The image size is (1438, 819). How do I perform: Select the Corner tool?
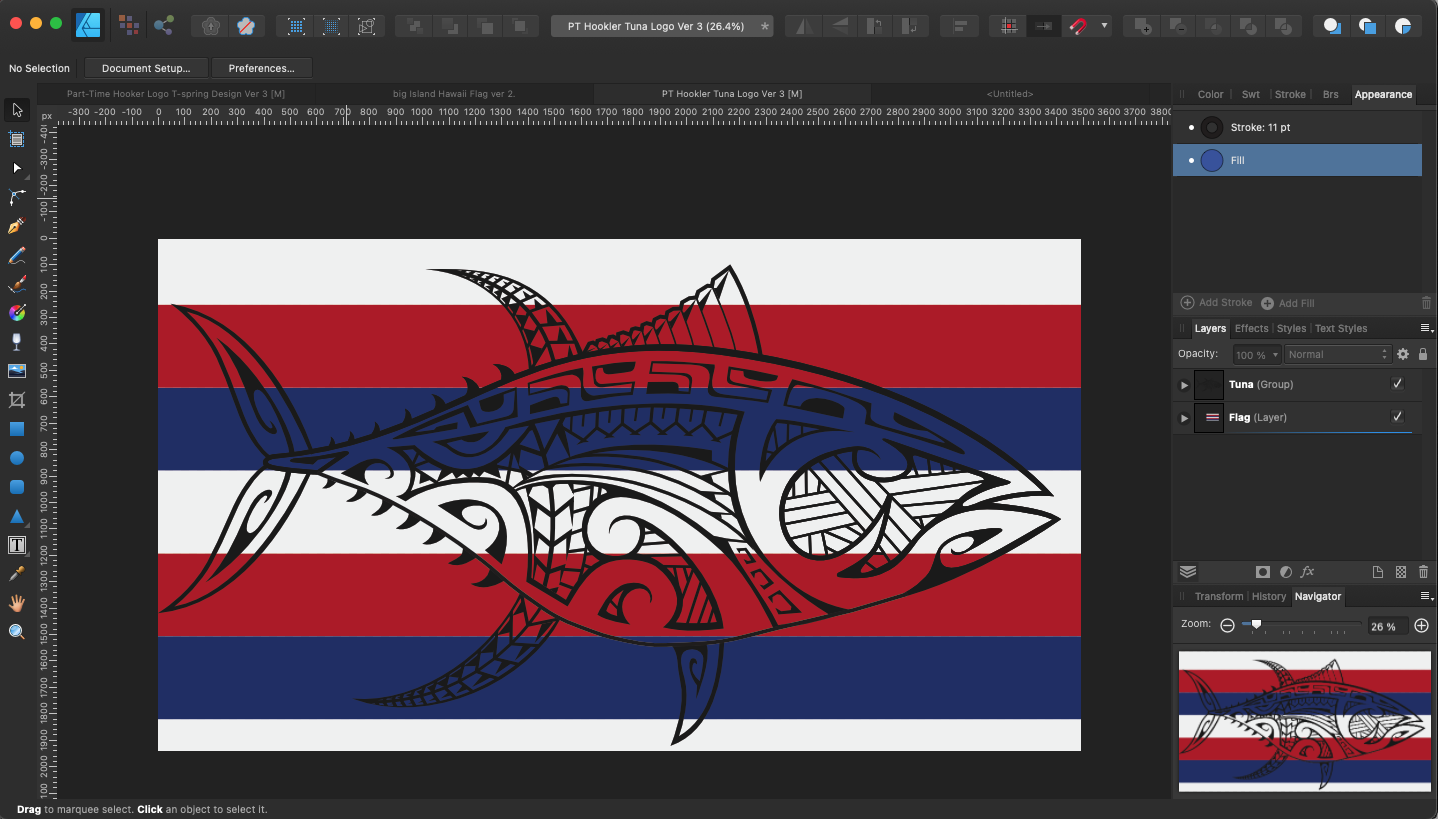tap(17, 197)
